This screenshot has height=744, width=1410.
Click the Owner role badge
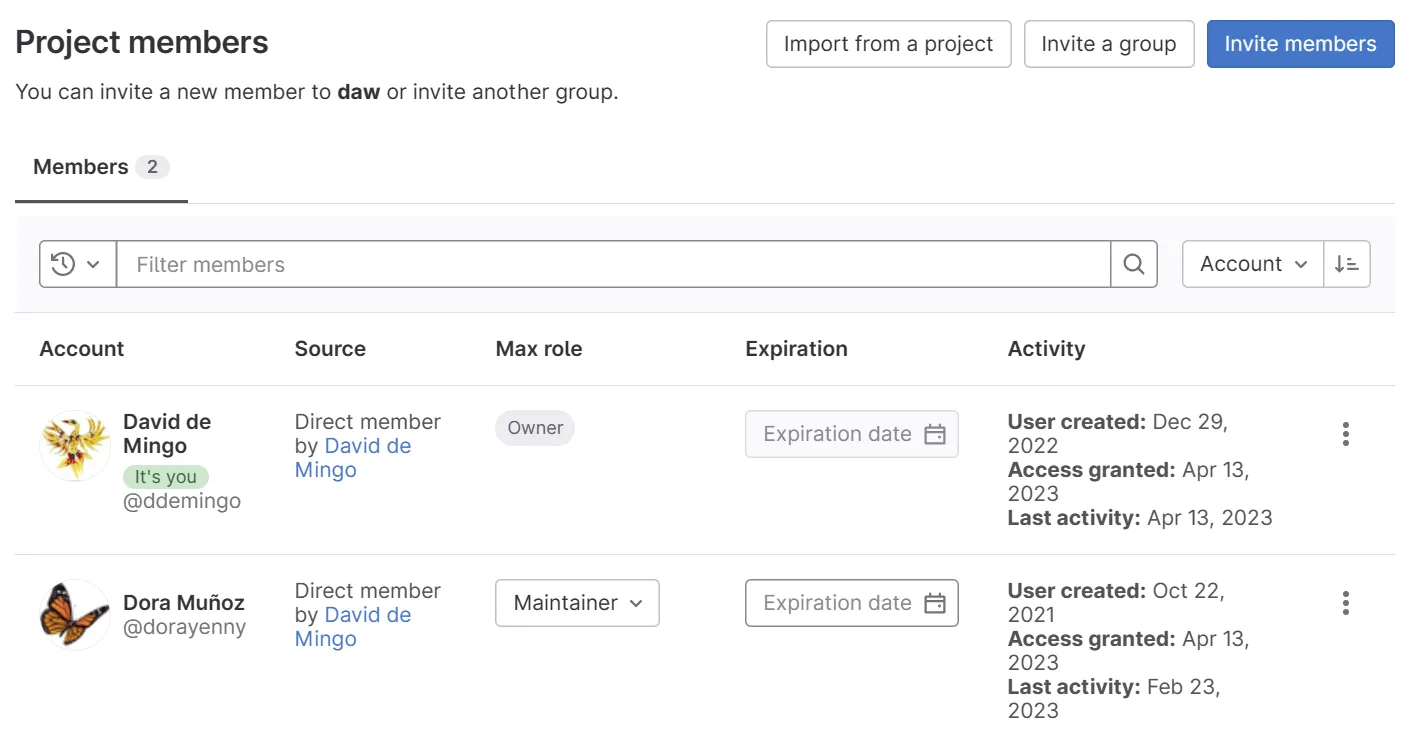pyautogui.click(x=535, y=428)
